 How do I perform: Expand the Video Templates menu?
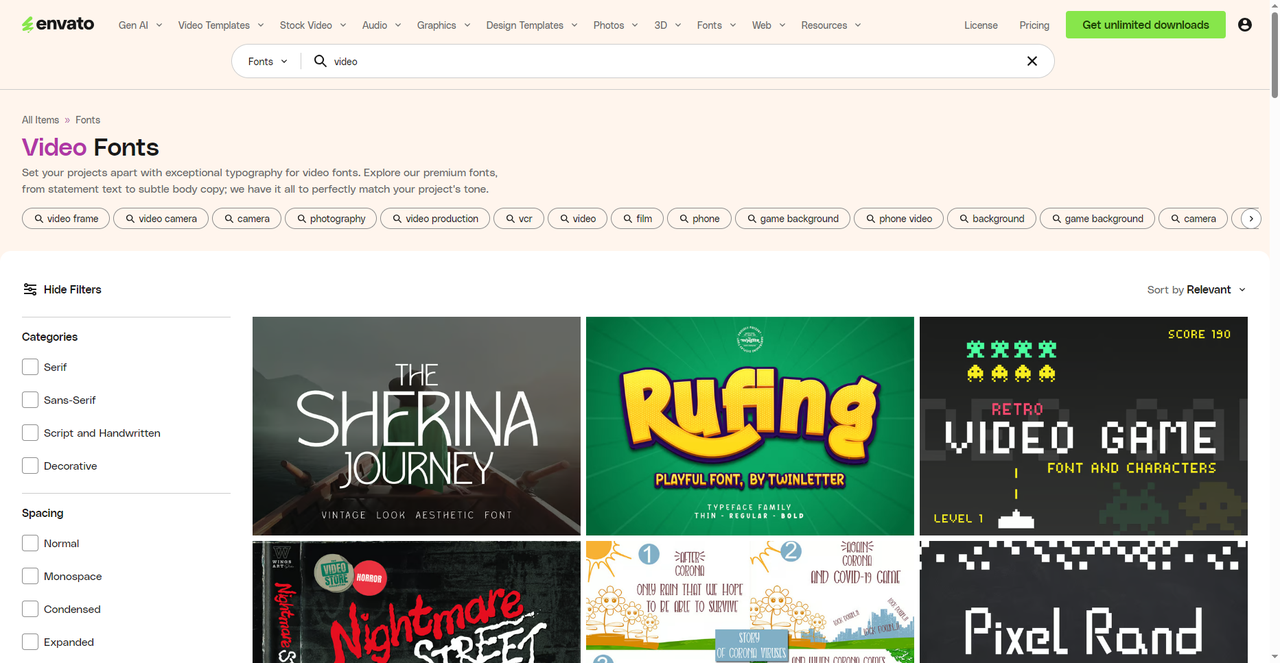tap(221, 25)
